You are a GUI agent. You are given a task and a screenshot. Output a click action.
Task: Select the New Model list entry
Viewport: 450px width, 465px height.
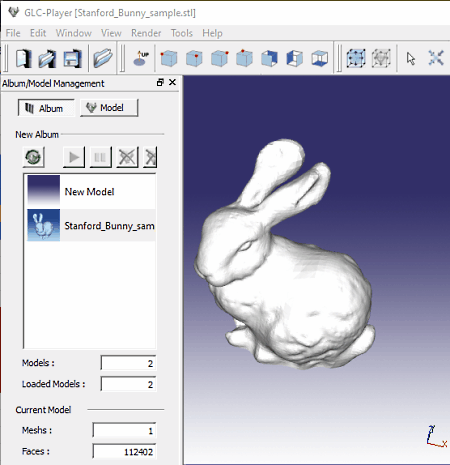pyautogui.click(x=91, y=191)
